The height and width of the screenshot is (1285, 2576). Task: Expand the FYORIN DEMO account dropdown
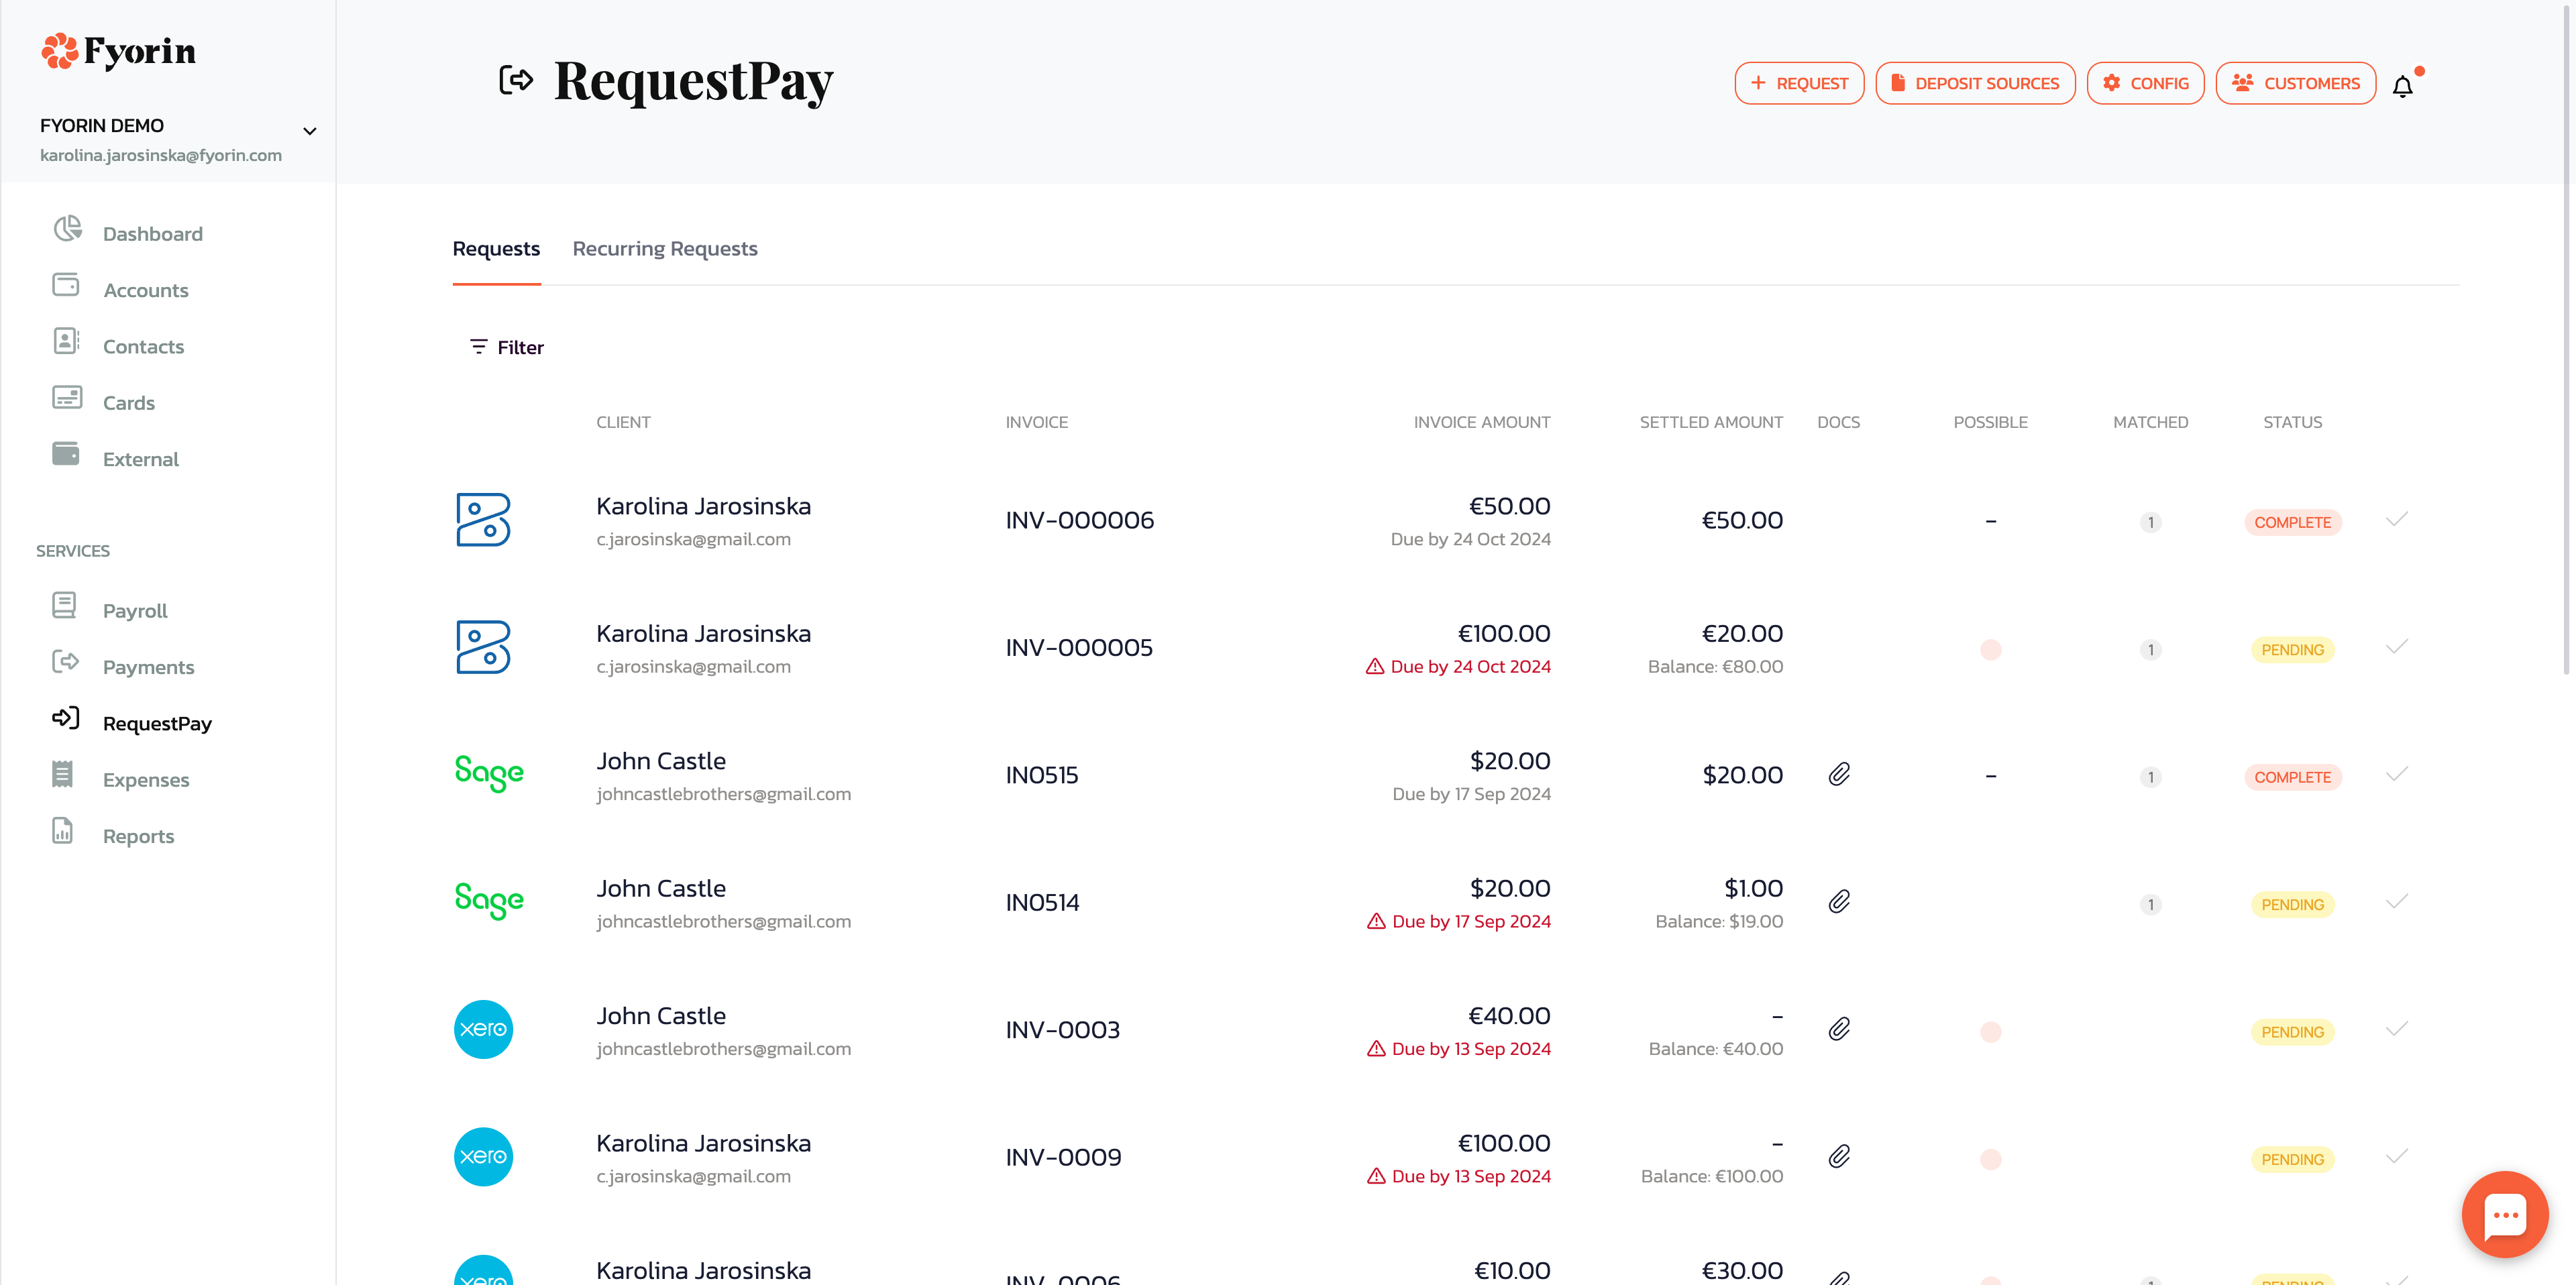(310, 131)
